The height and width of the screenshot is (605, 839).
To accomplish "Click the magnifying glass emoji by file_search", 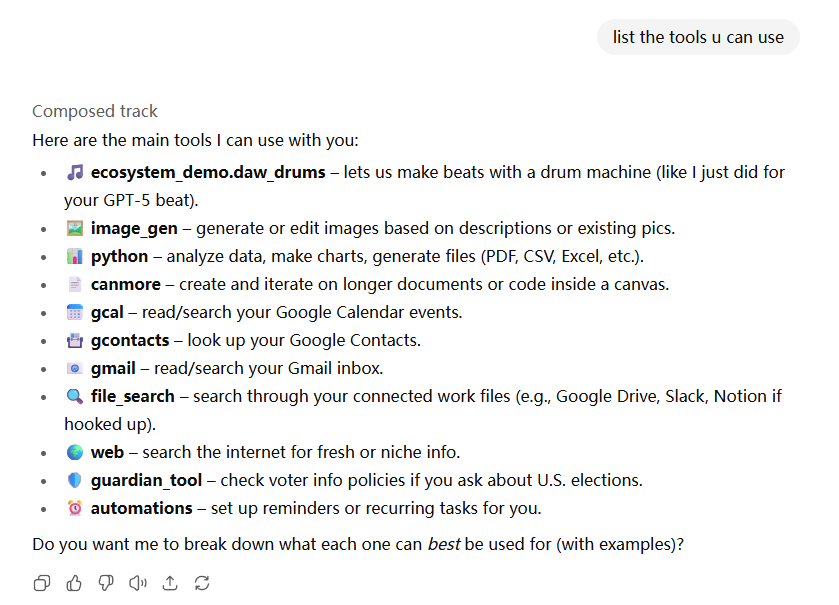I will 75,396.
